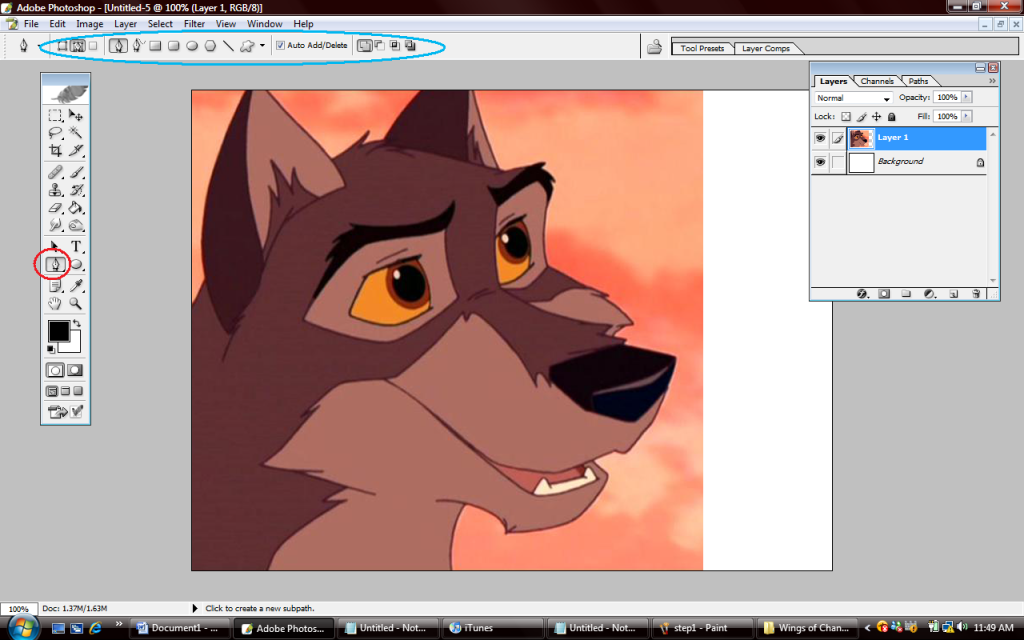
Task: Click the black foreground color swatch
Action: click(58, 331)
